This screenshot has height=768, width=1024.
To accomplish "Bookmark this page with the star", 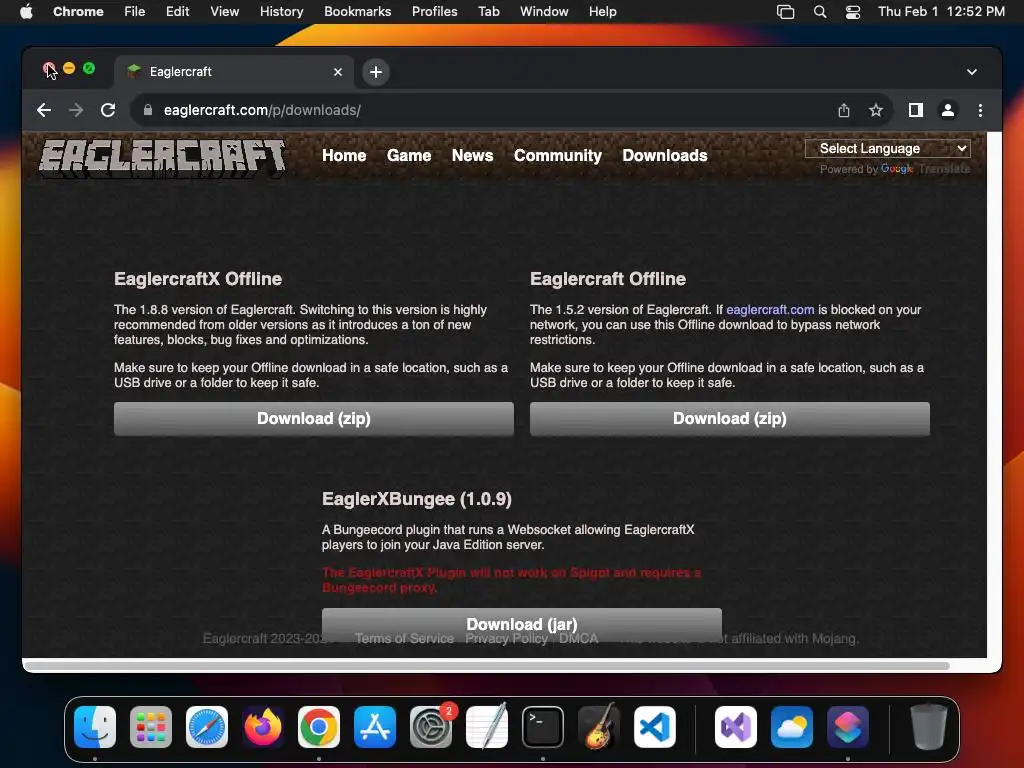I will pyautogui.click(x=876, y=110).
